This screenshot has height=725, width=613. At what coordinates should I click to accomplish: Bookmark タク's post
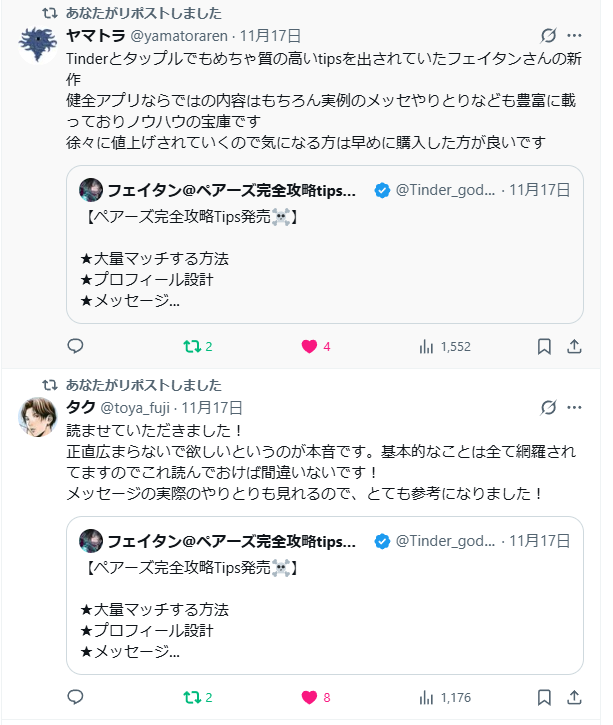(x=544, y=697)
